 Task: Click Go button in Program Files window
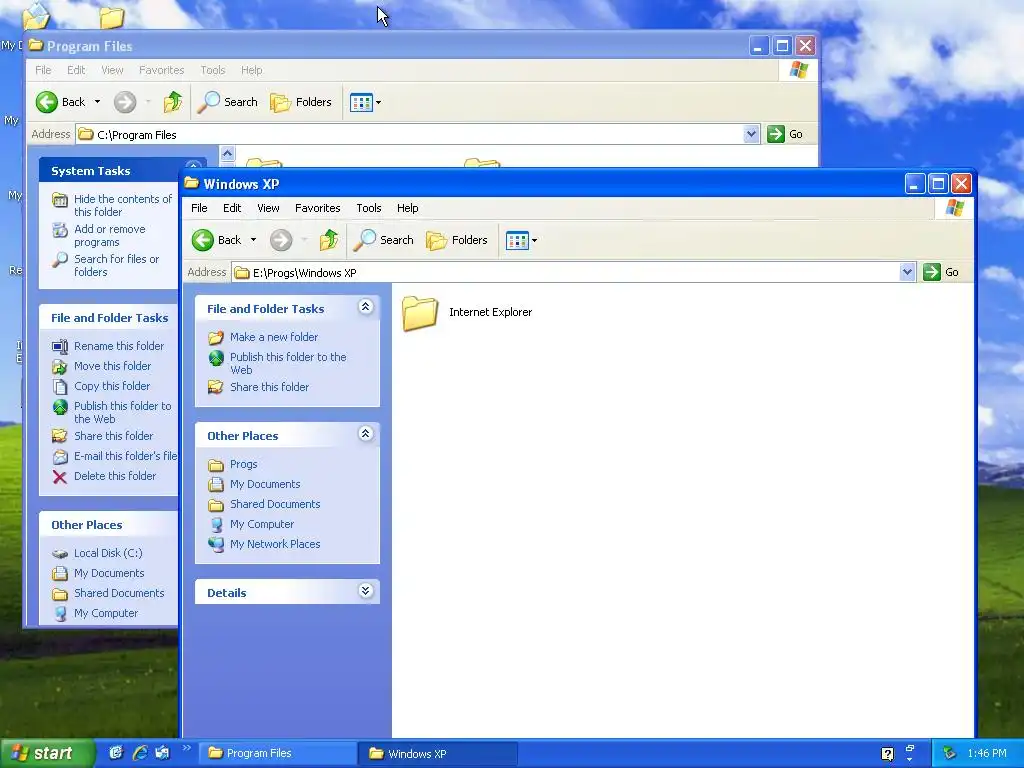coord(785,134)
